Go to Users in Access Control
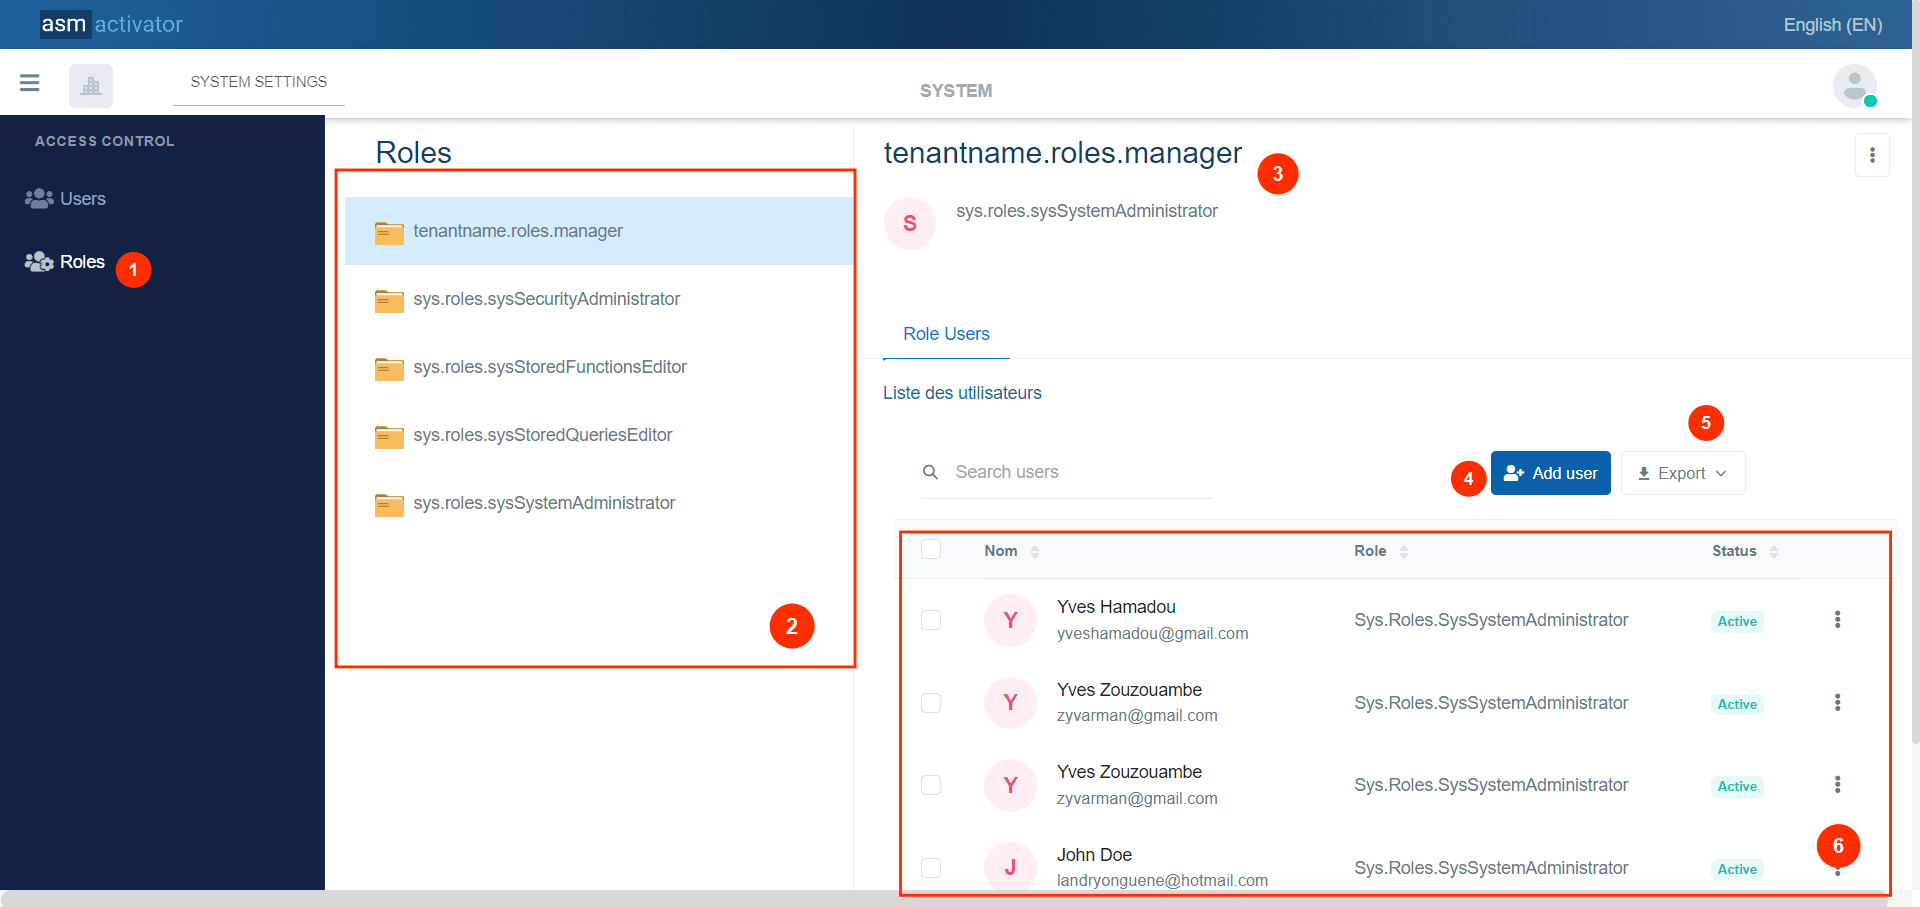Image resolution: width=1920 pixels, height=907 pixels. pos(82,199)
